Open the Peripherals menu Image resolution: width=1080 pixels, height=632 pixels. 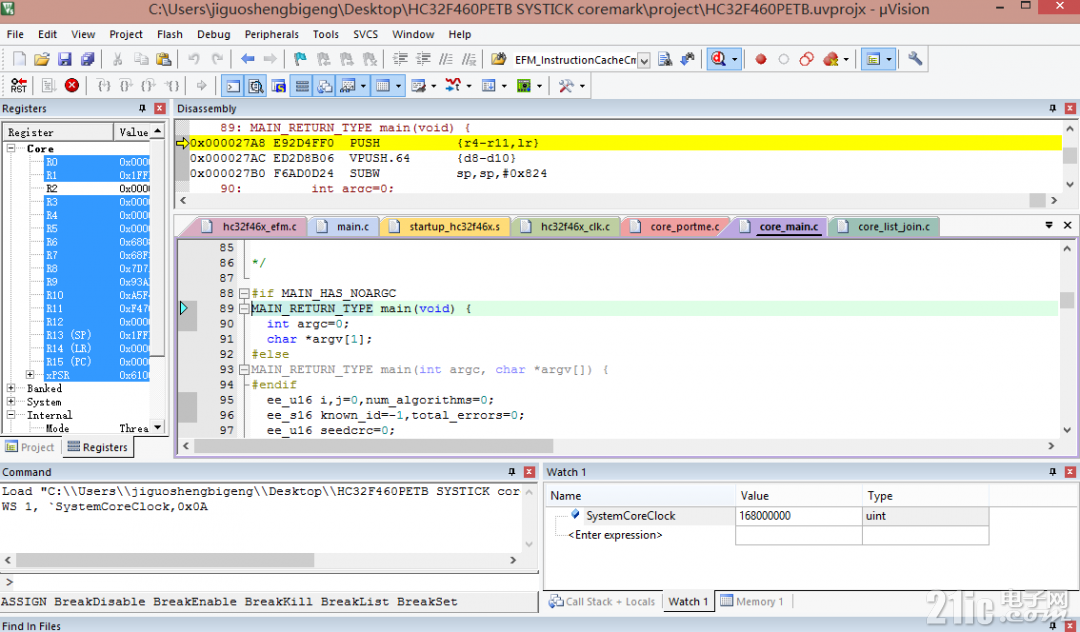(271, 34)
